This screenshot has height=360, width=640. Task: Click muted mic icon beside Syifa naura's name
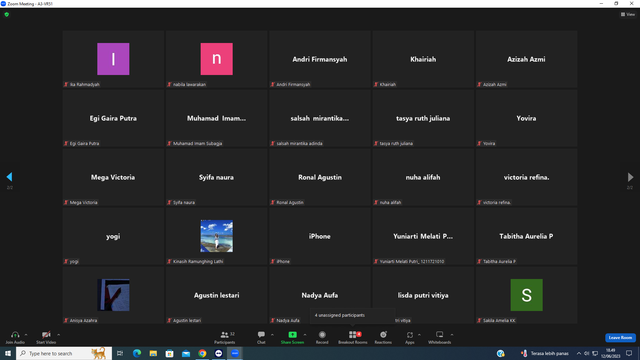tap(169, 202)
